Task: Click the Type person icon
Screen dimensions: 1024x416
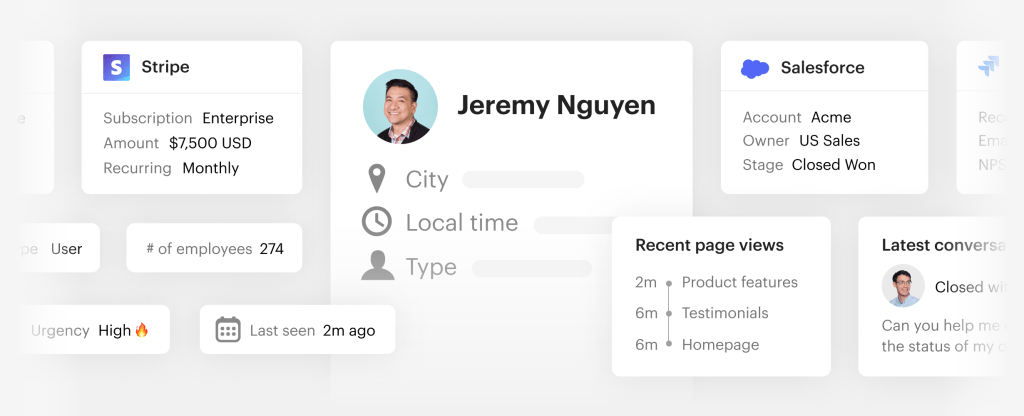Action: [377, 266]
